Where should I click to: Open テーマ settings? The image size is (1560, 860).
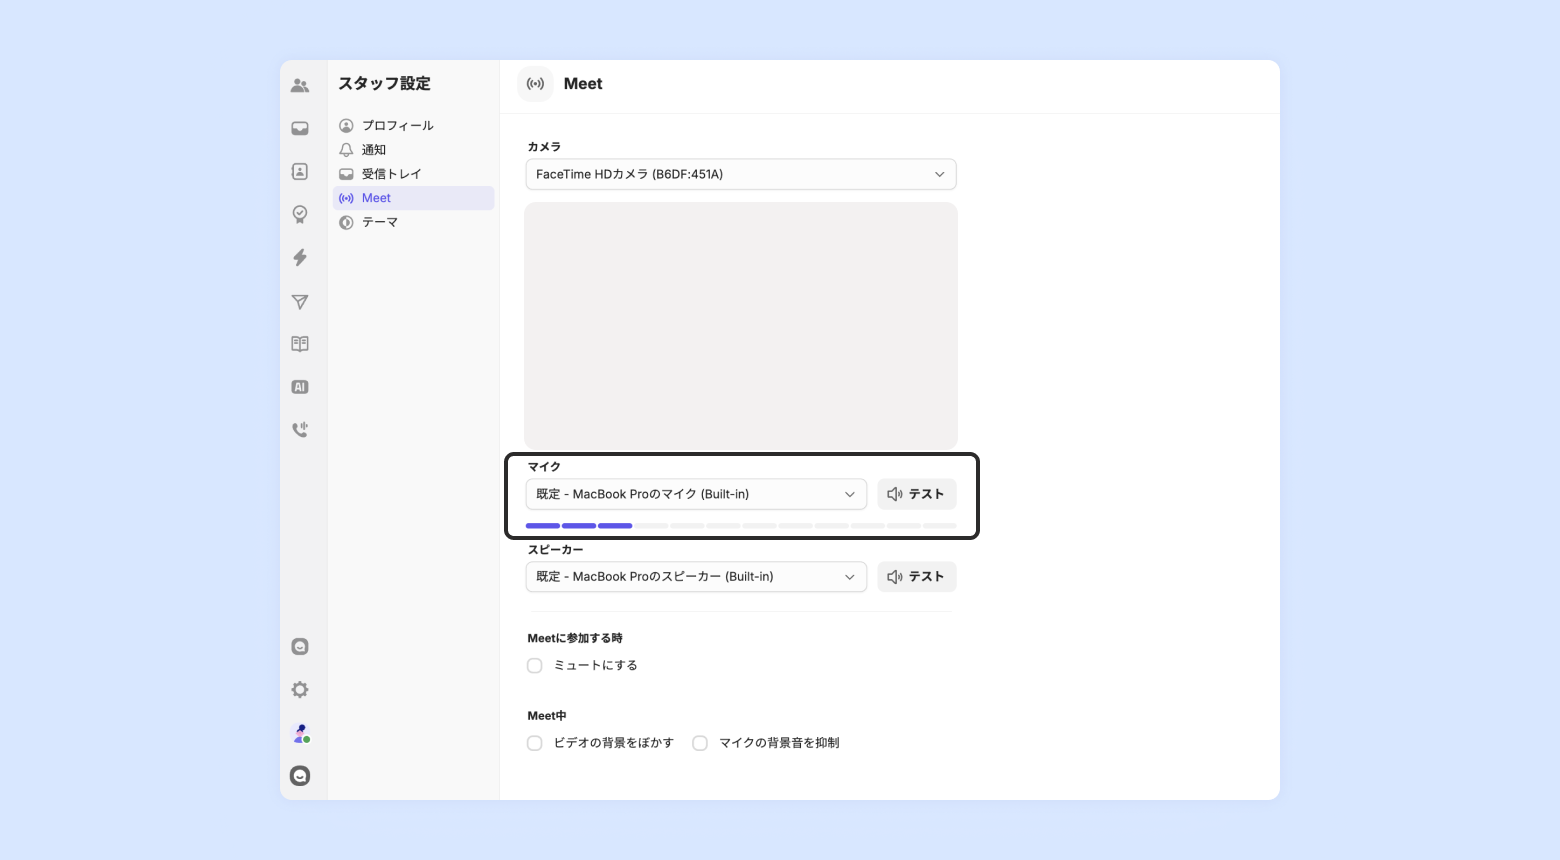click(x=413, y=222)
